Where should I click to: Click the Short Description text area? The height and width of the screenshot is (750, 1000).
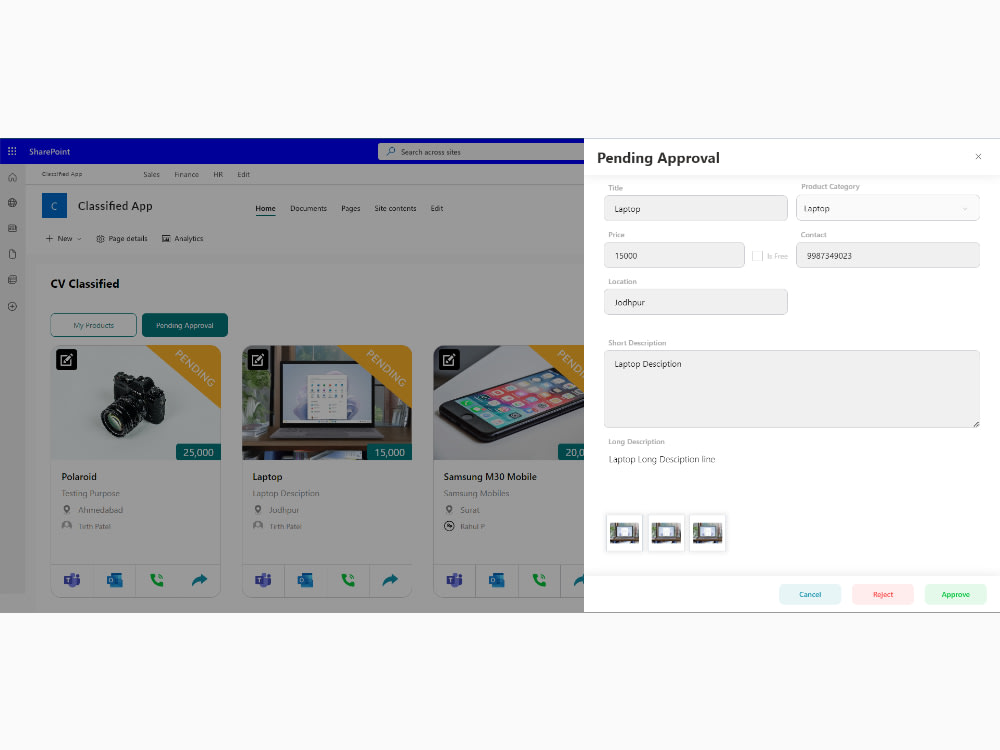click(792, 389)
